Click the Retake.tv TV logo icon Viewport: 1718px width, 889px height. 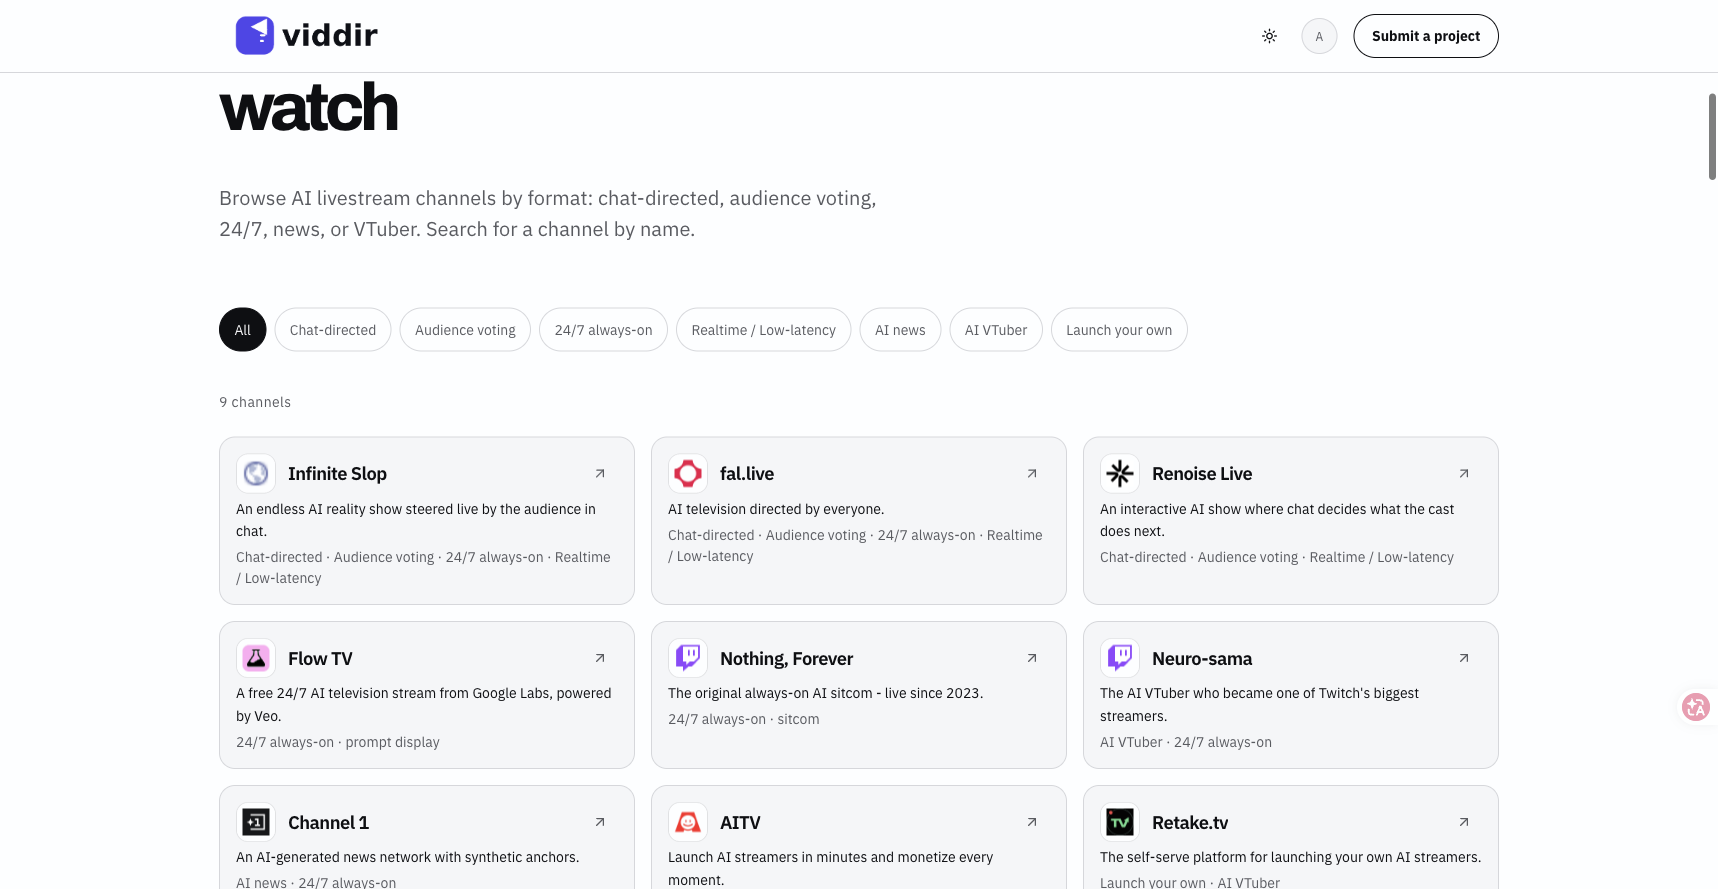pos(1120,822)
